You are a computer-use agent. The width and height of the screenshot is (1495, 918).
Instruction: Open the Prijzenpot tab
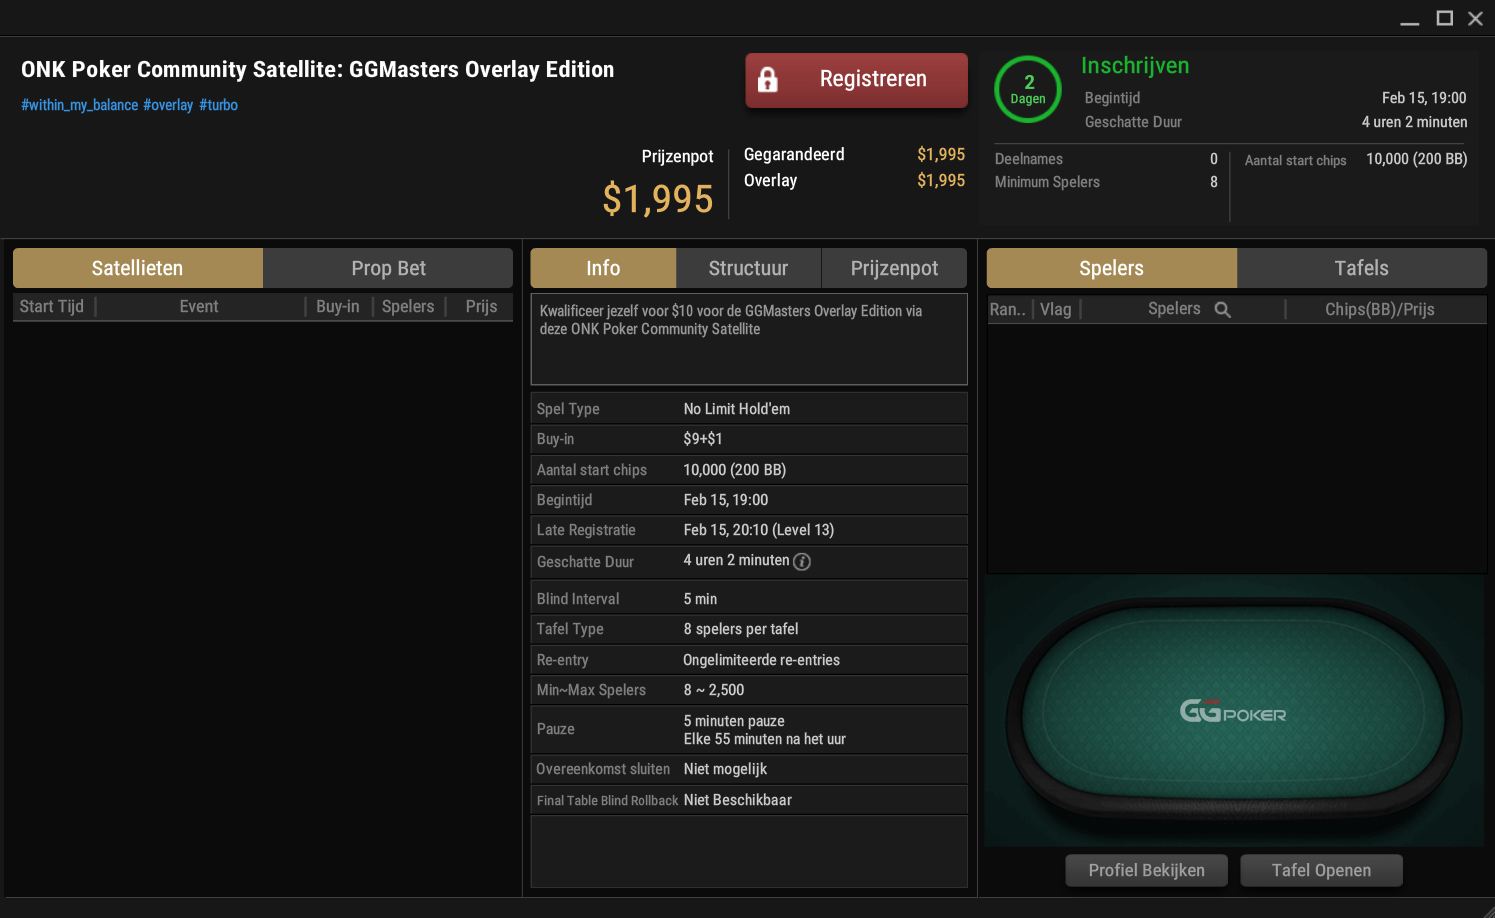coord(894,268)
